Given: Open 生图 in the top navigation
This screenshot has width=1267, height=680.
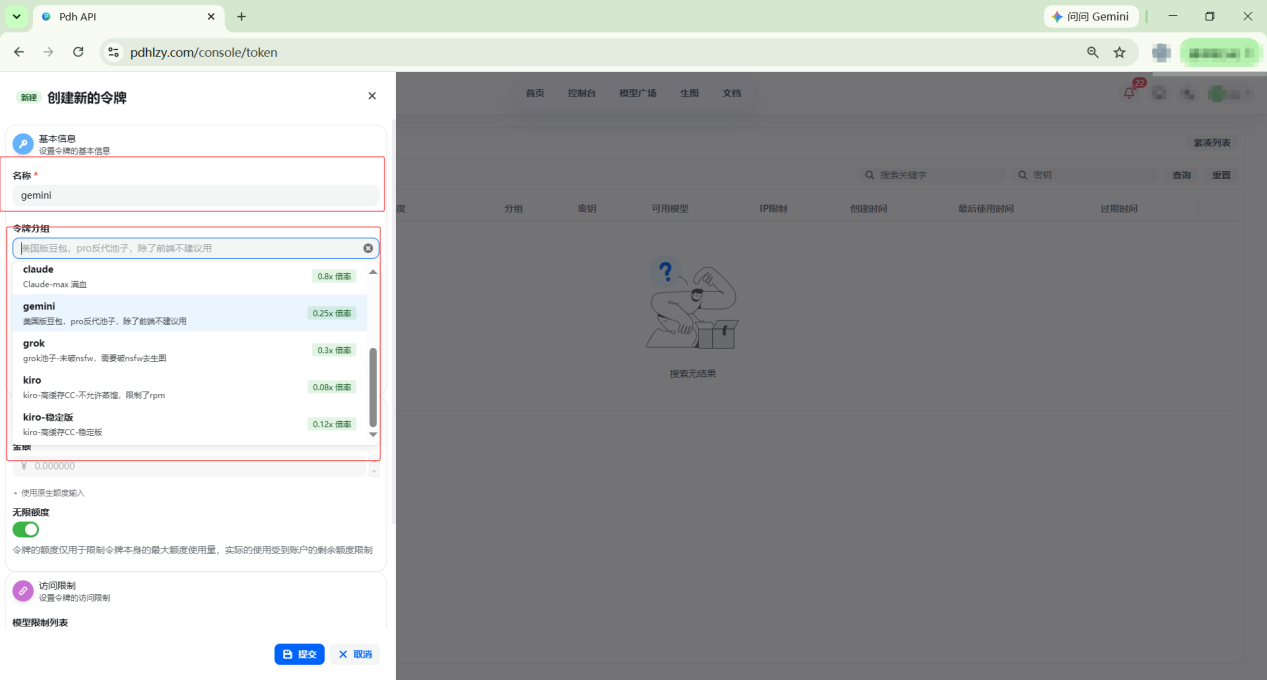Looking at the screenshot, I should click(690, 93).
